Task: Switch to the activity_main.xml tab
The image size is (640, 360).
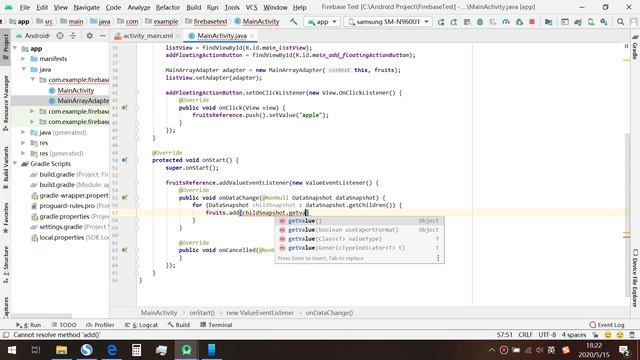Action: point(148,36)
